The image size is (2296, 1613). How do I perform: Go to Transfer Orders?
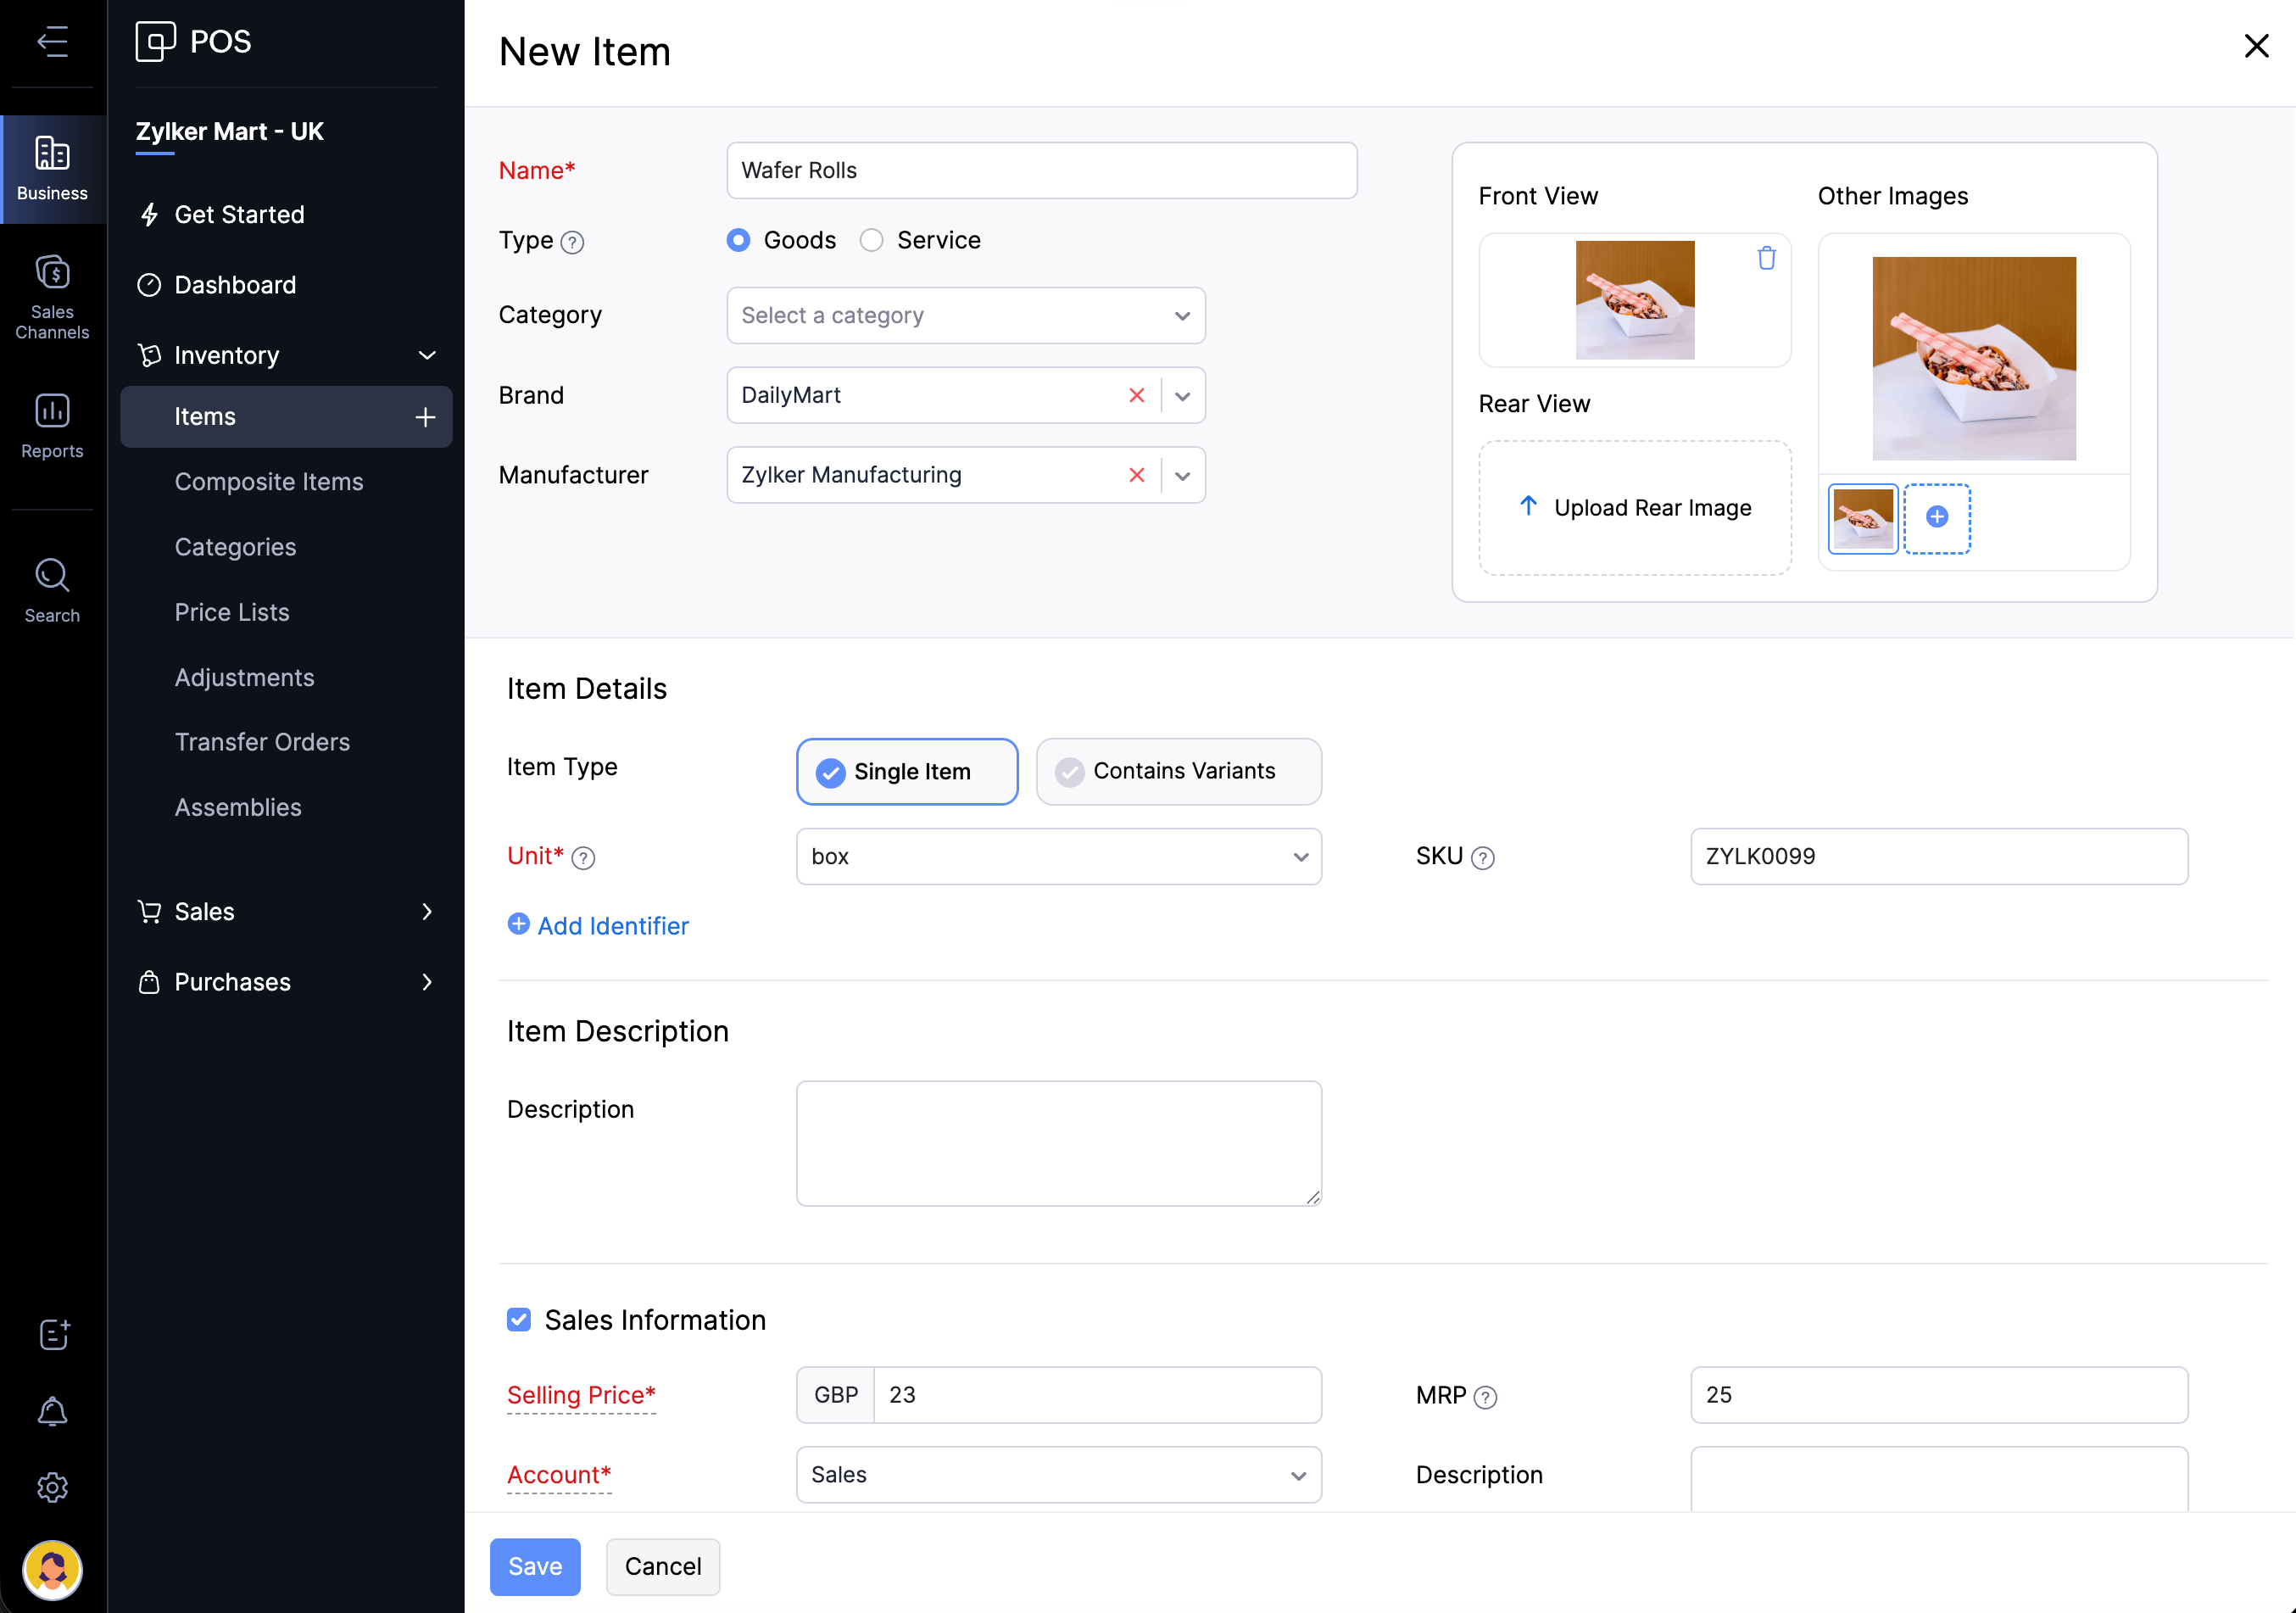point(262,742)
